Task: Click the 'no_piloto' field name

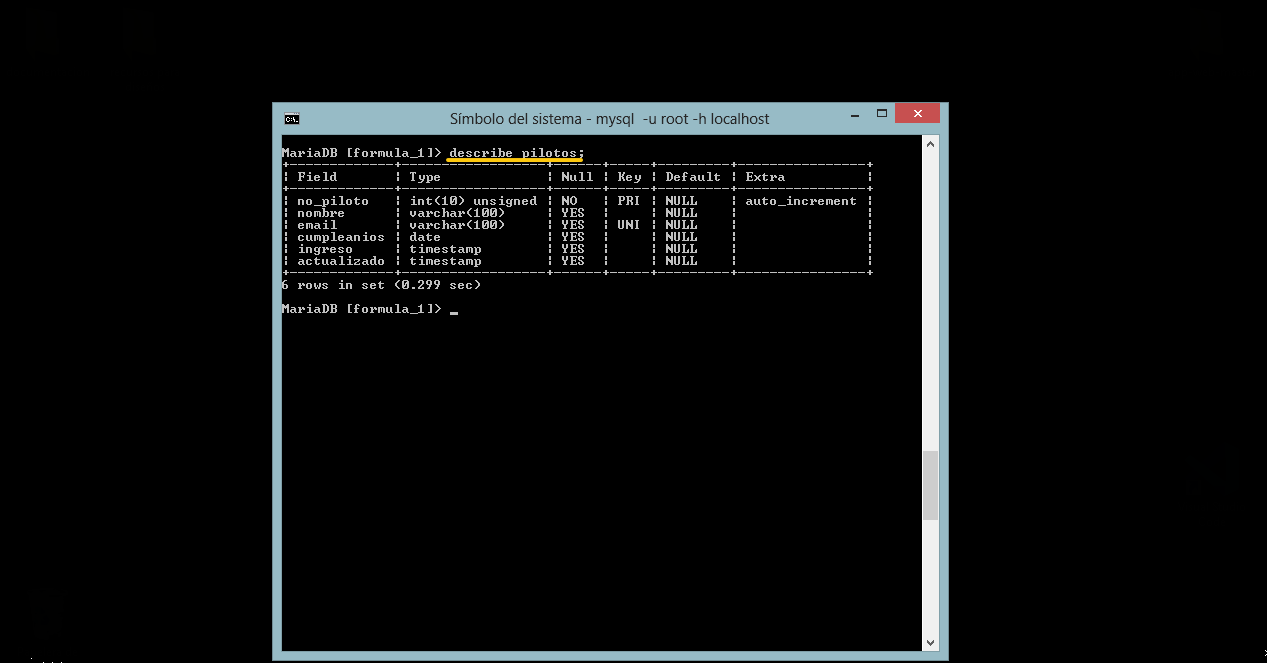Action: click(333, 201)
